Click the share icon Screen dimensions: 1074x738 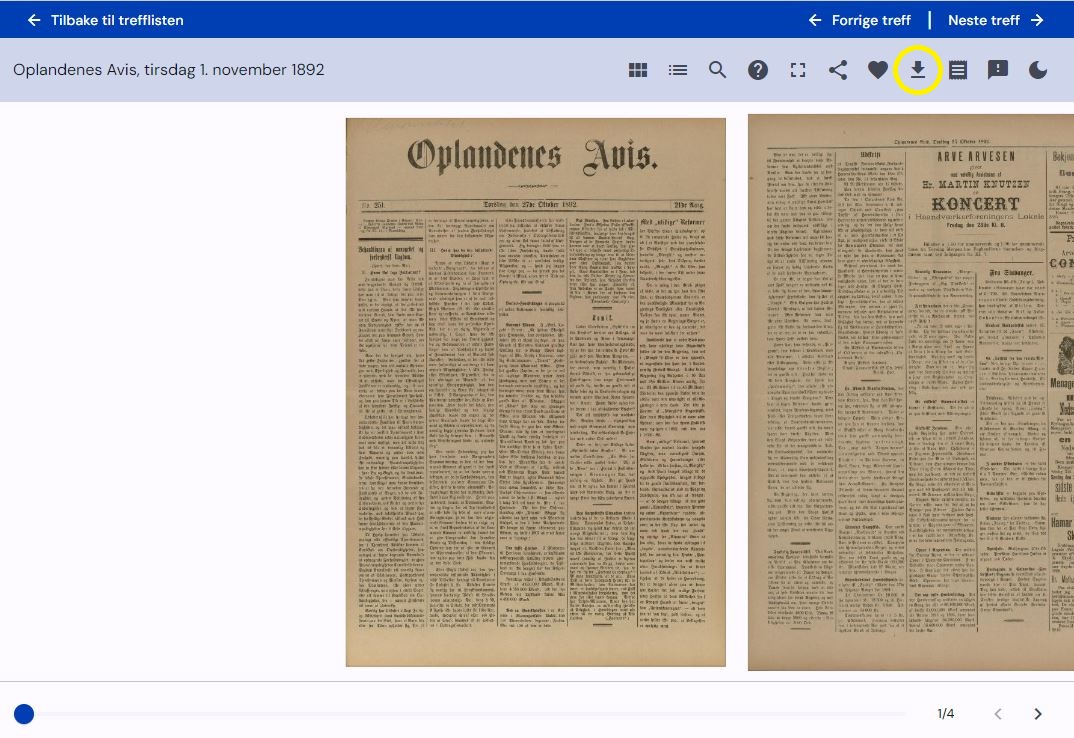(x=838, y=70)
